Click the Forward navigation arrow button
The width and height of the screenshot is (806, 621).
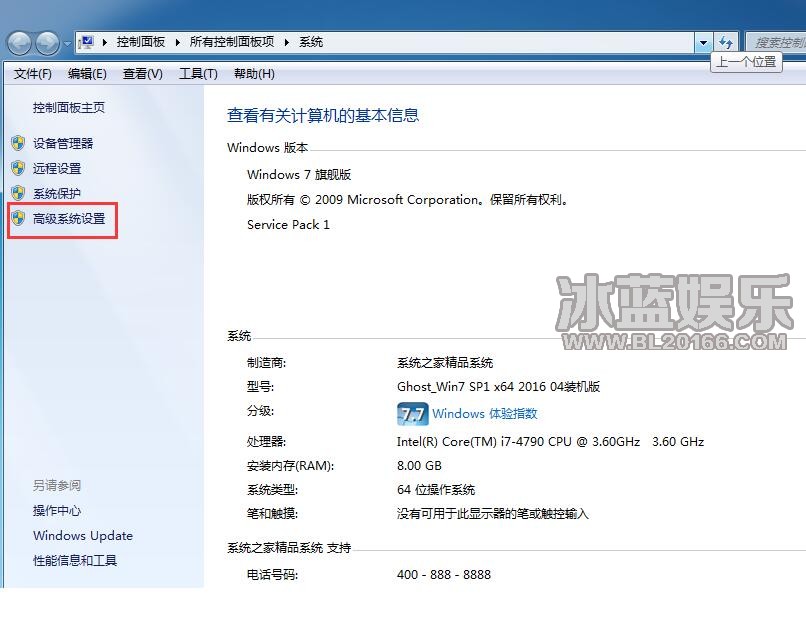point(48,43)
